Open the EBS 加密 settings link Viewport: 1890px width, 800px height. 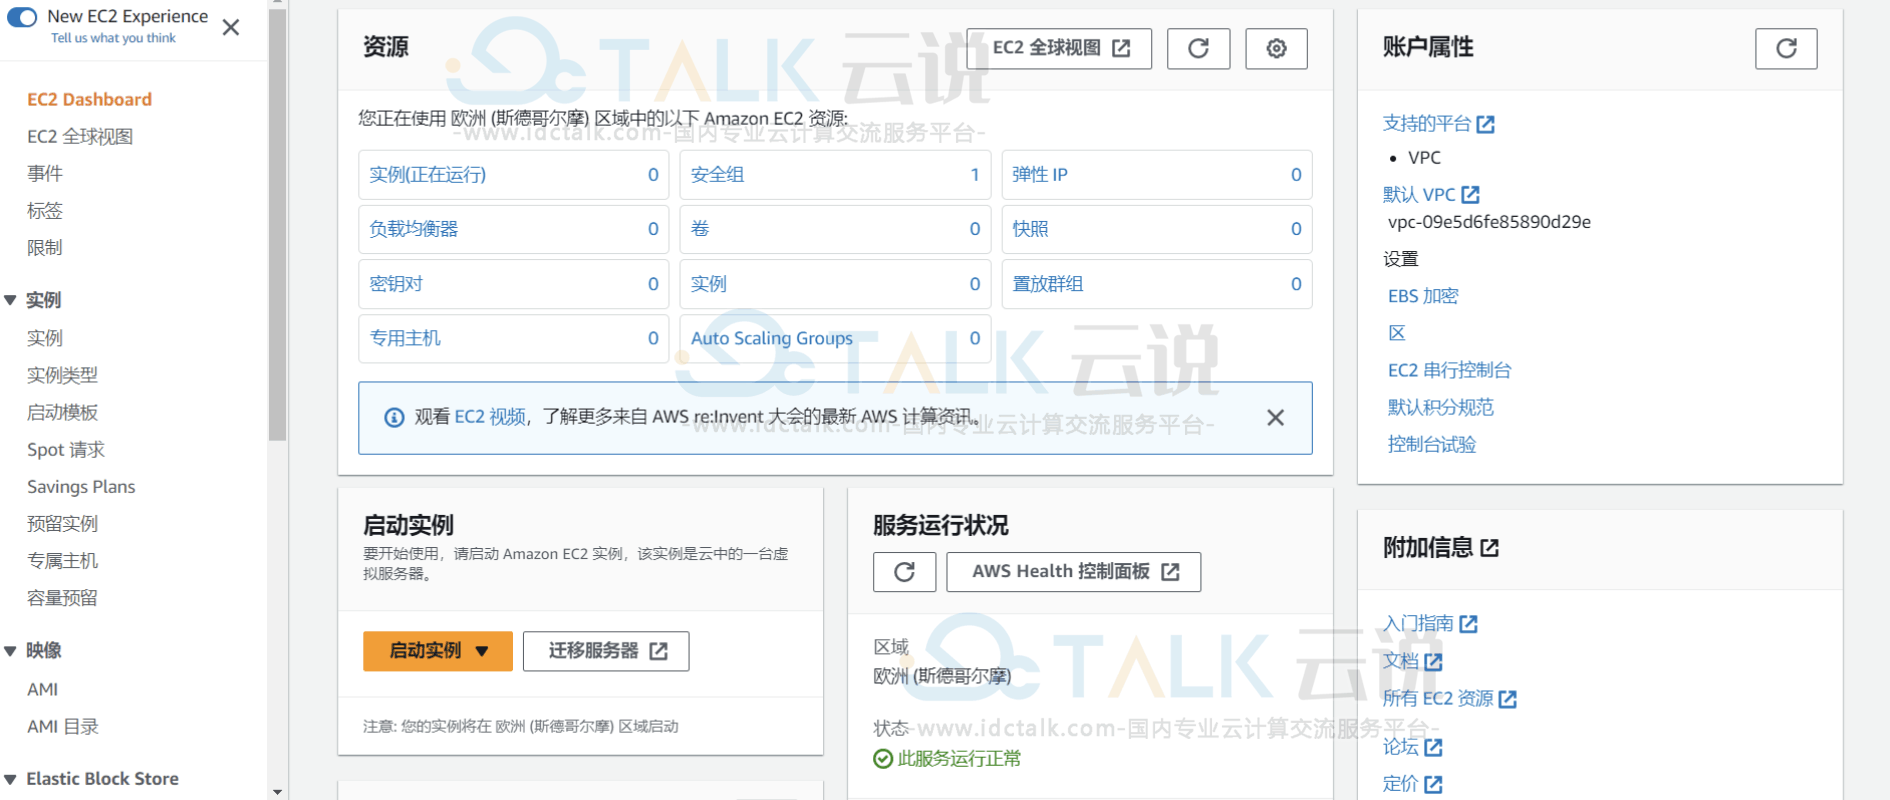1423,296
